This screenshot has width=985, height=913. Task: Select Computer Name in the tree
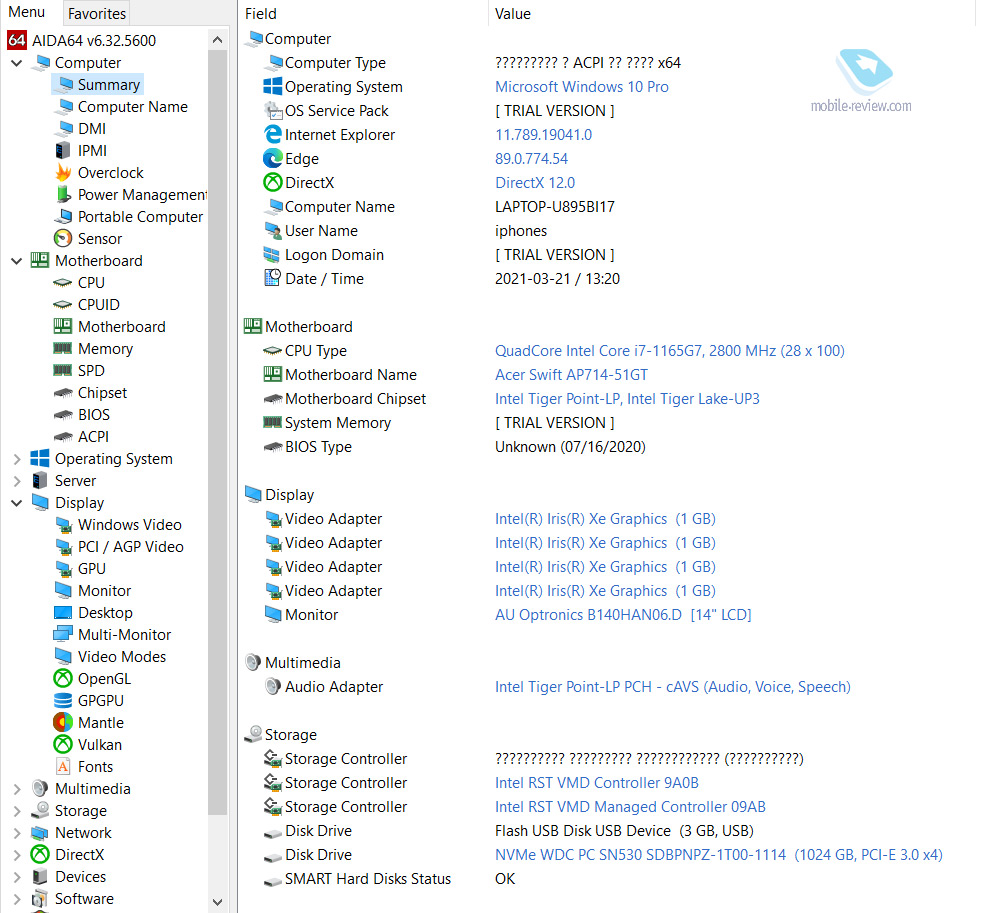133,107
